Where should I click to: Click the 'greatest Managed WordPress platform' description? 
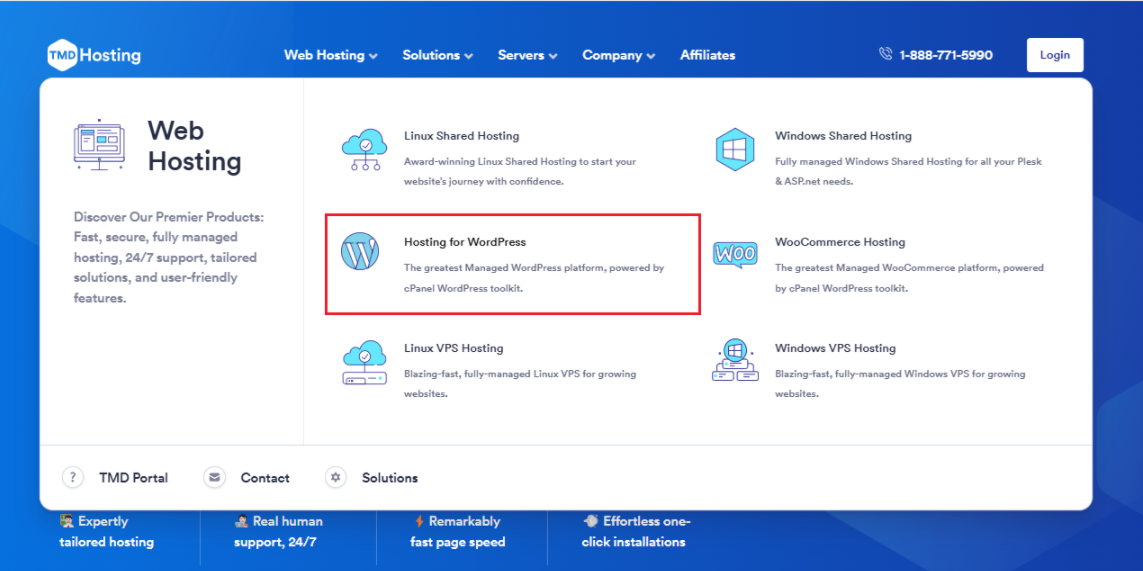(534, 278)
